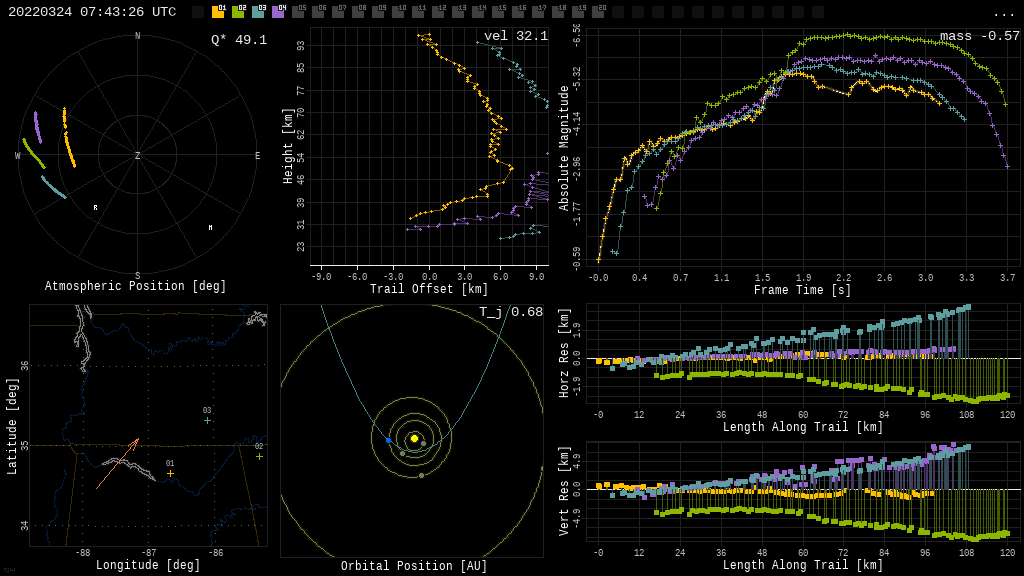
Task: Toggle the green camera 02 square
Action: (x=238, y=12)
